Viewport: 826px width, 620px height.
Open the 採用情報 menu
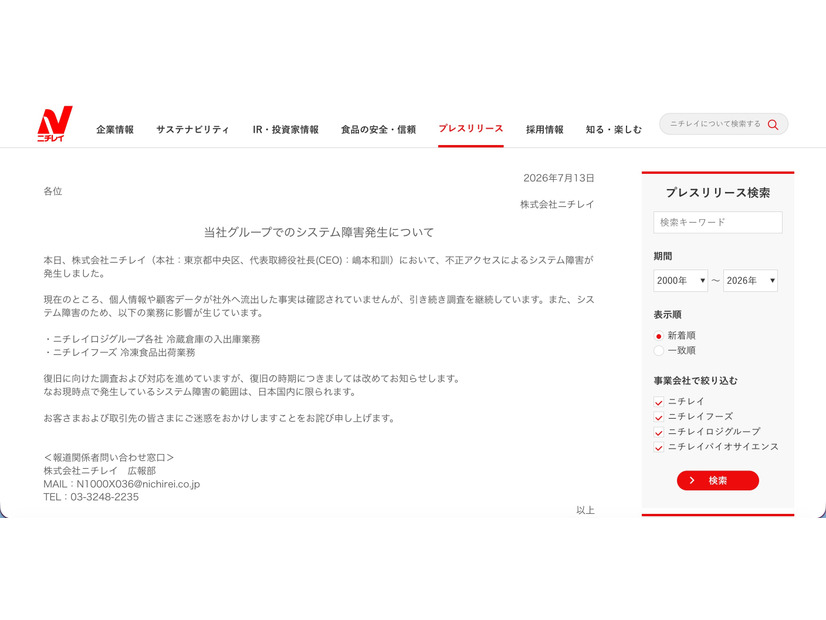tap(545, 130)
